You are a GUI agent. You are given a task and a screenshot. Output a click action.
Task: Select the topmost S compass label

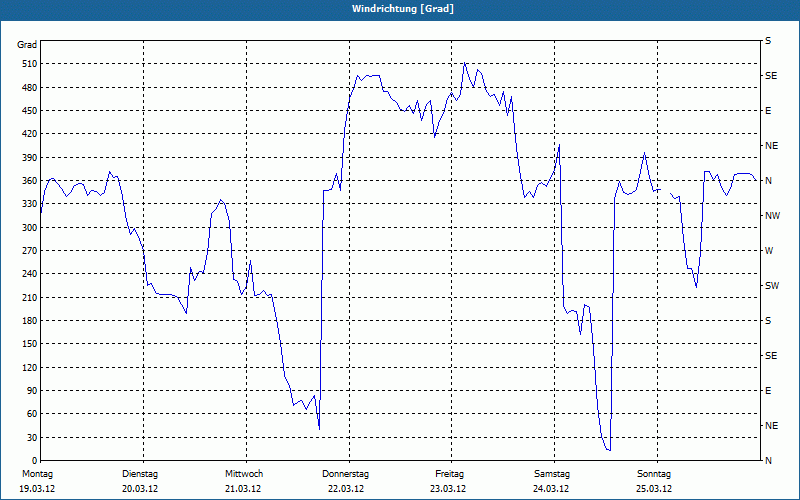point(768,41)
